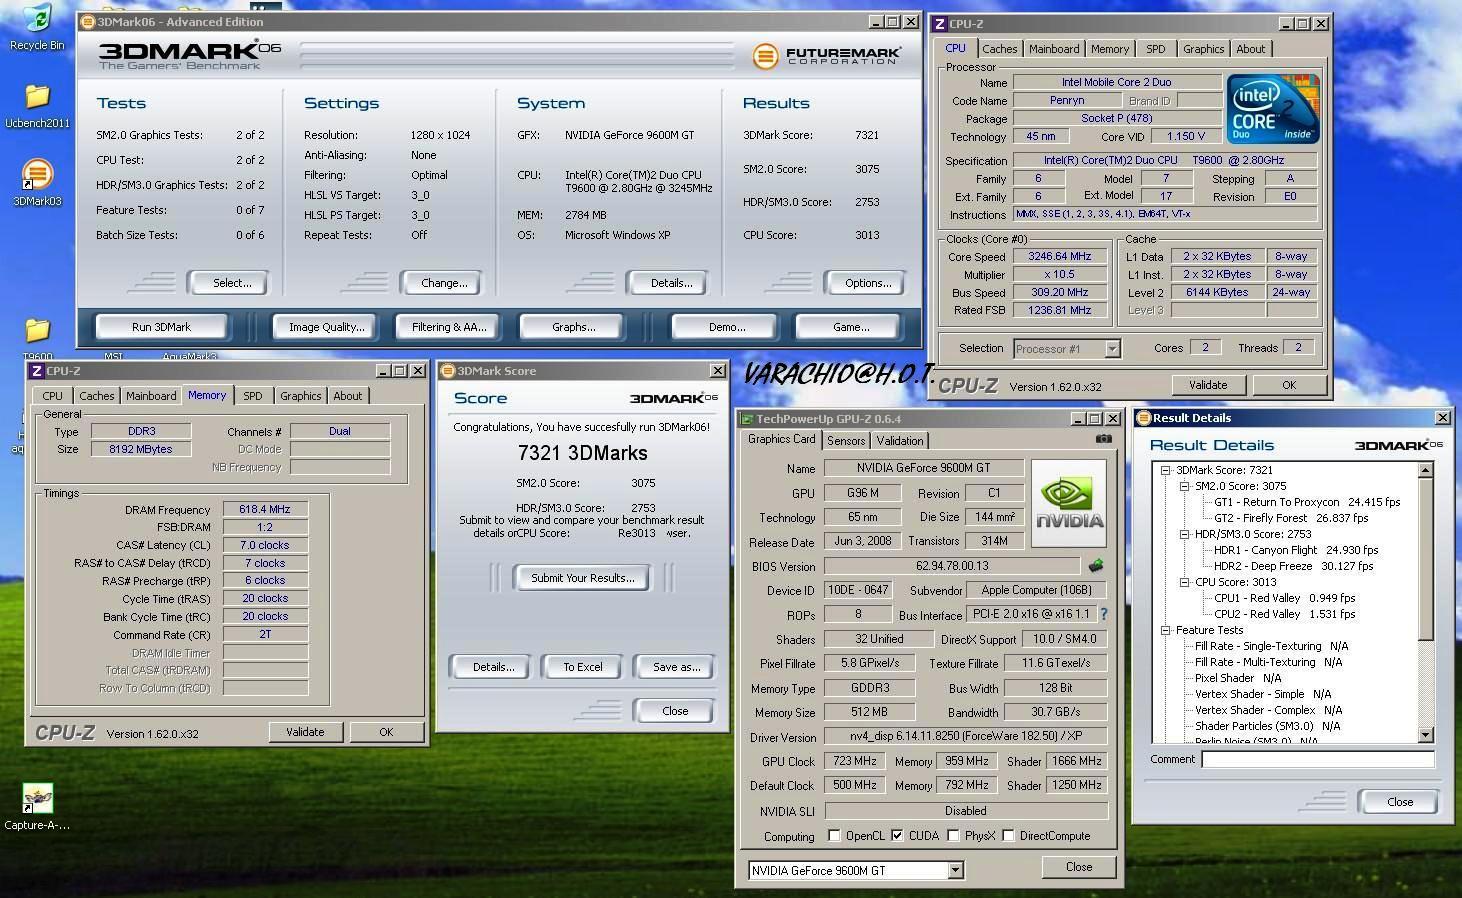Click OK in the CPU-Z processor window
The width and height of the screenshot is (1462, 898).
1288,385
